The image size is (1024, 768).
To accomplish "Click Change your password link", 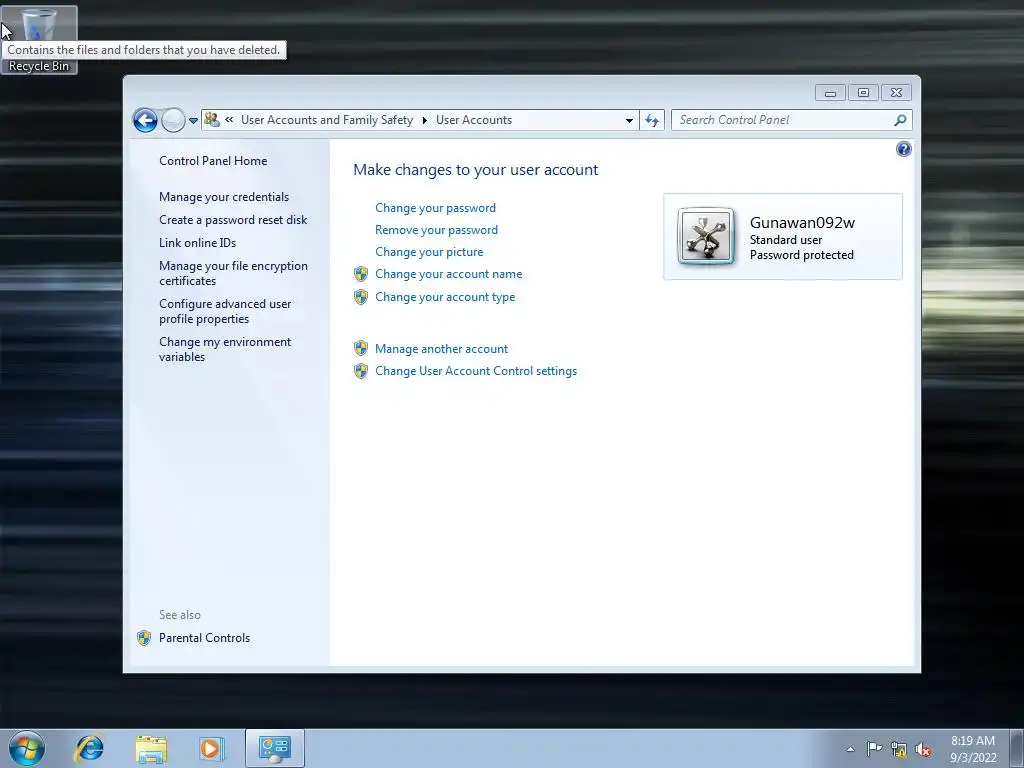I will coord(436,208).
